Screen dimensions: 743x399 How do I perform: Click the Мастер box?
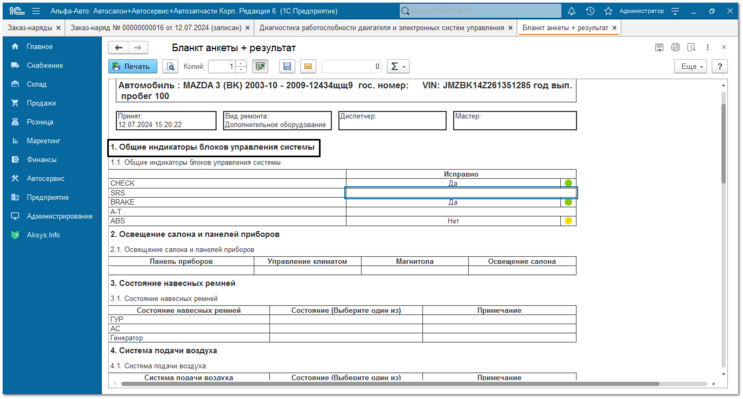515,120
